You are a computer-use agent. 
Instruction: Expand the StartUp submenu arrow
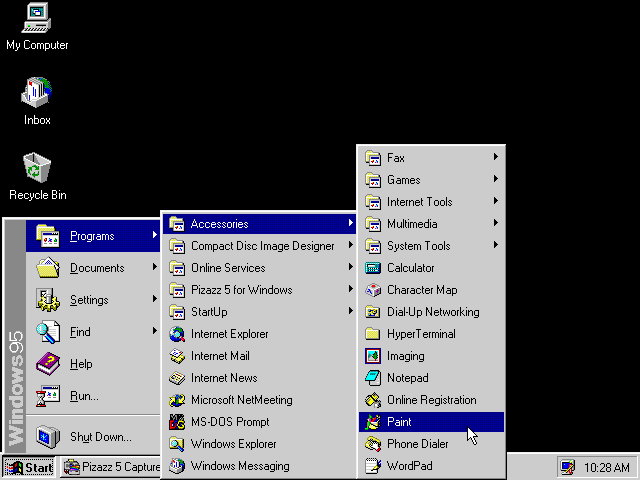click(x=351, y=311)
